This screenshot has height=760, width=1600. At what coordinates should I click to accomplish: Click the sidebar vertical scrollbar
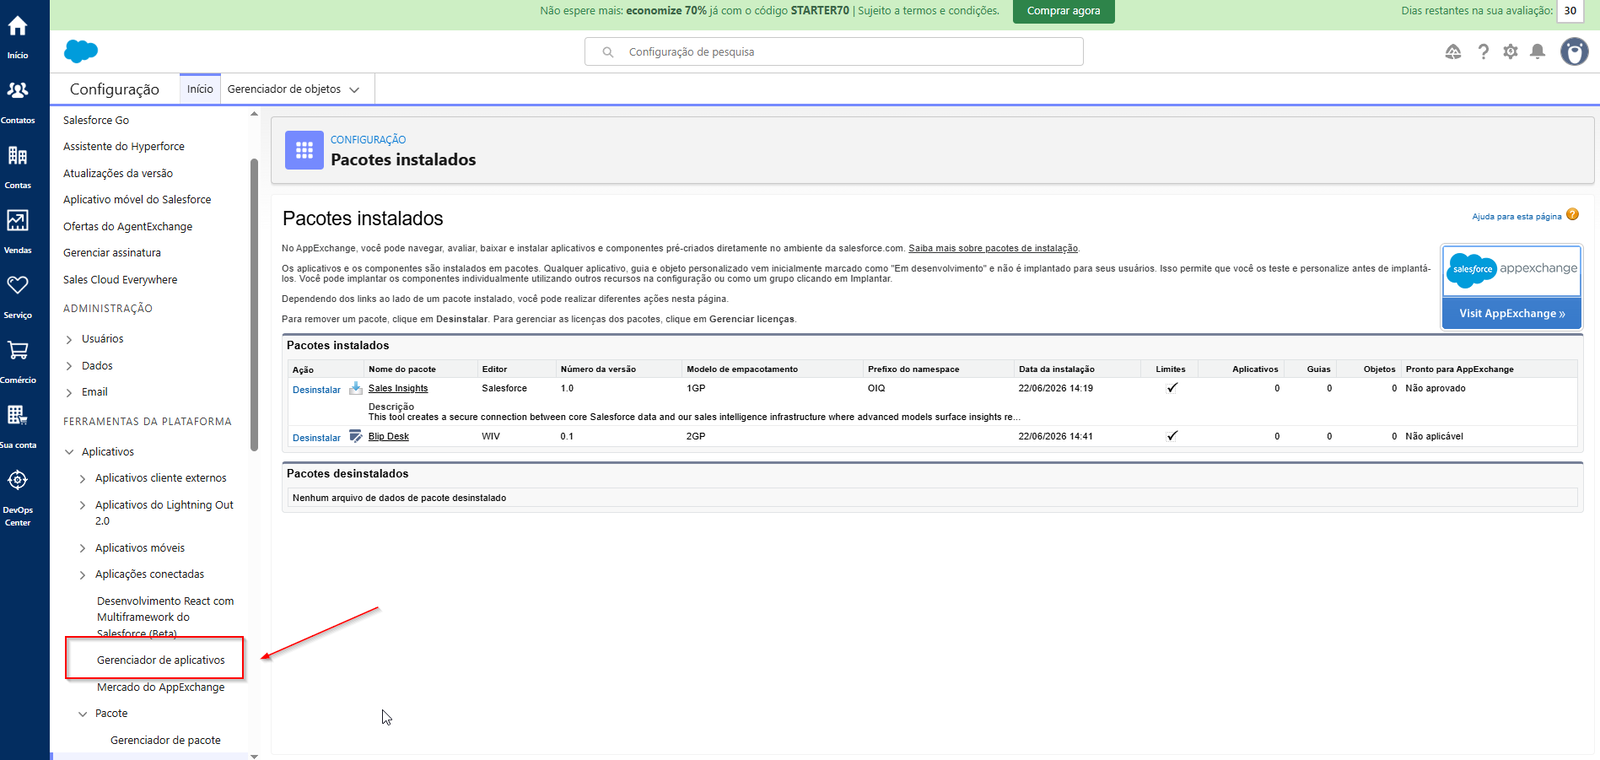(x=254, y=305)
